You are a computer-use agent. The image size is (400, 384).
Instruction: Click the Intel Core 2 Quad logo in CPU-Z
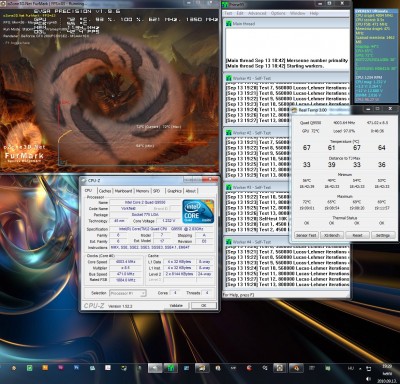click(198, 211)
